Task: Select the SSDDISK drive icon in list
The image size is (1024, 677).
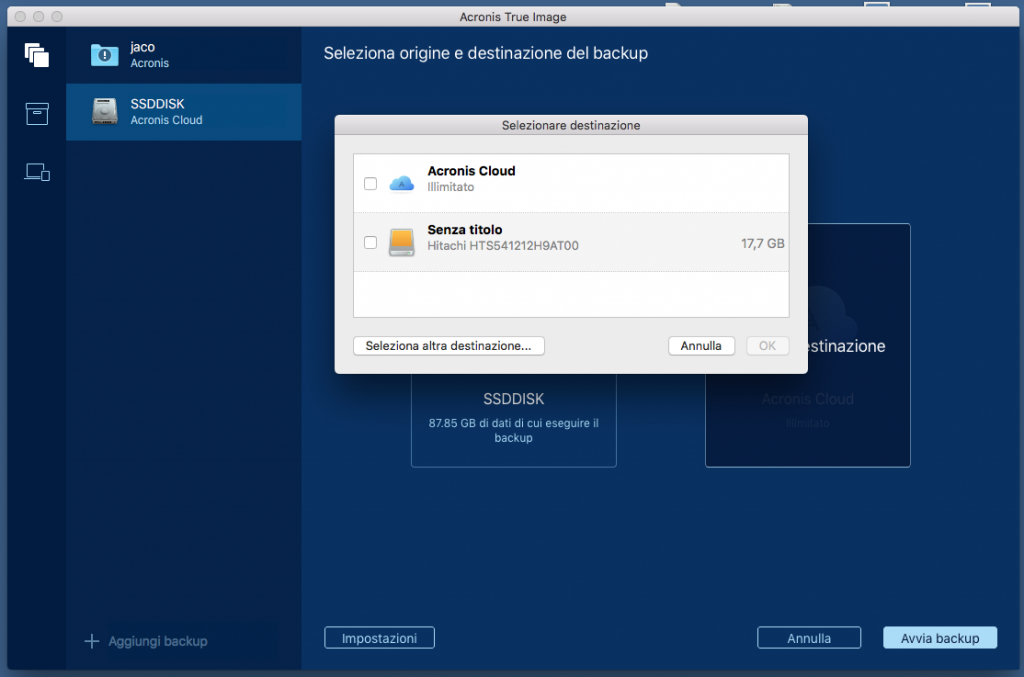Action: point(104,112)
